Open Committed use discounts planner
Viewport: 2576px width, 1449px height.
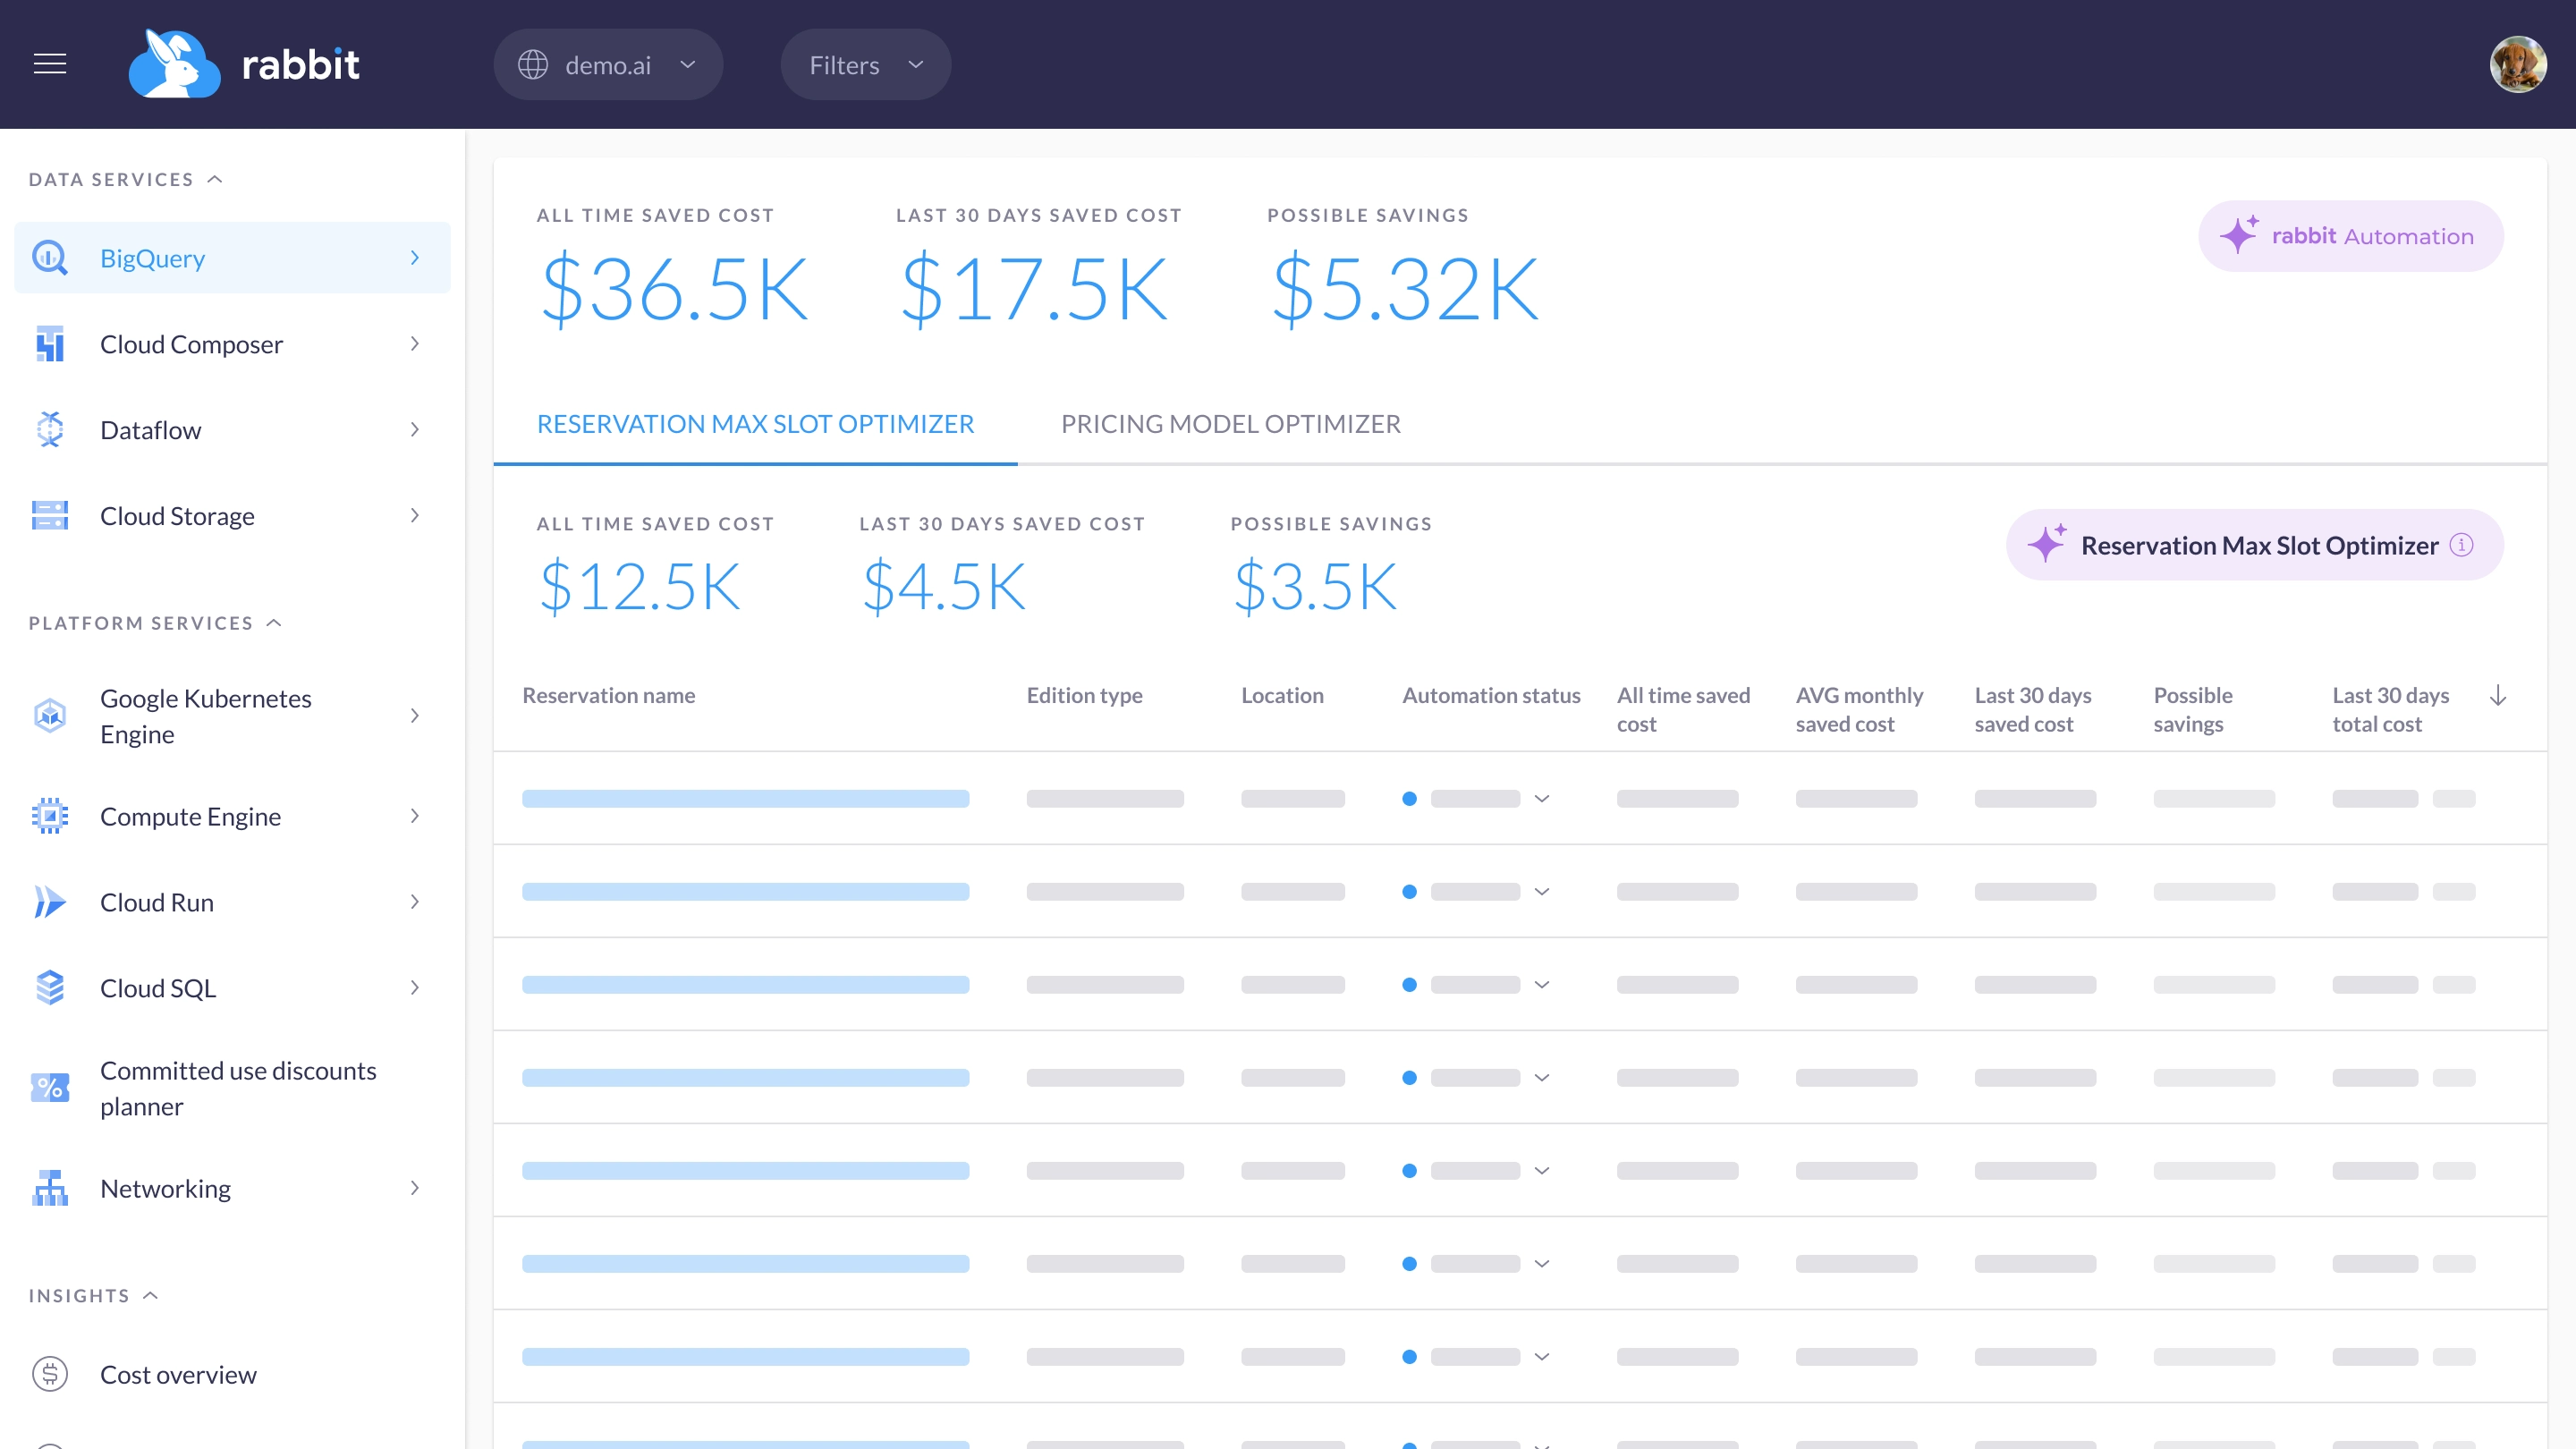click(x=232, y=1088)
